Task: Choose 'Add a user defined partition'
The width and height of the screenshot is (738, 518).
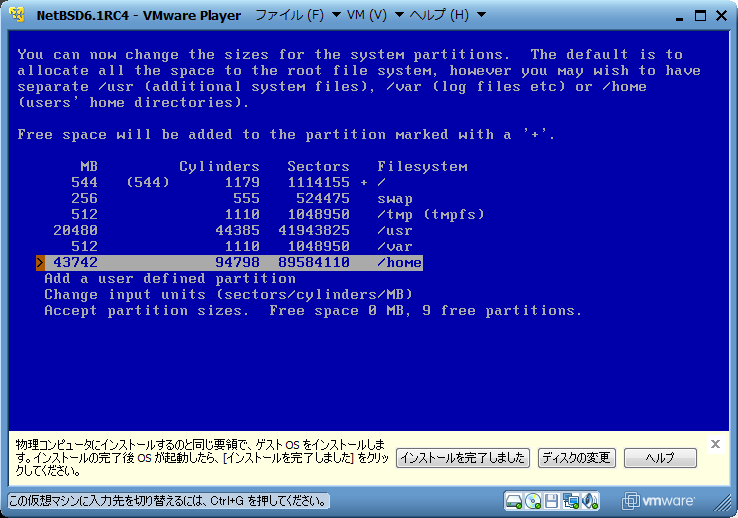Action: [x=170, y=279]
